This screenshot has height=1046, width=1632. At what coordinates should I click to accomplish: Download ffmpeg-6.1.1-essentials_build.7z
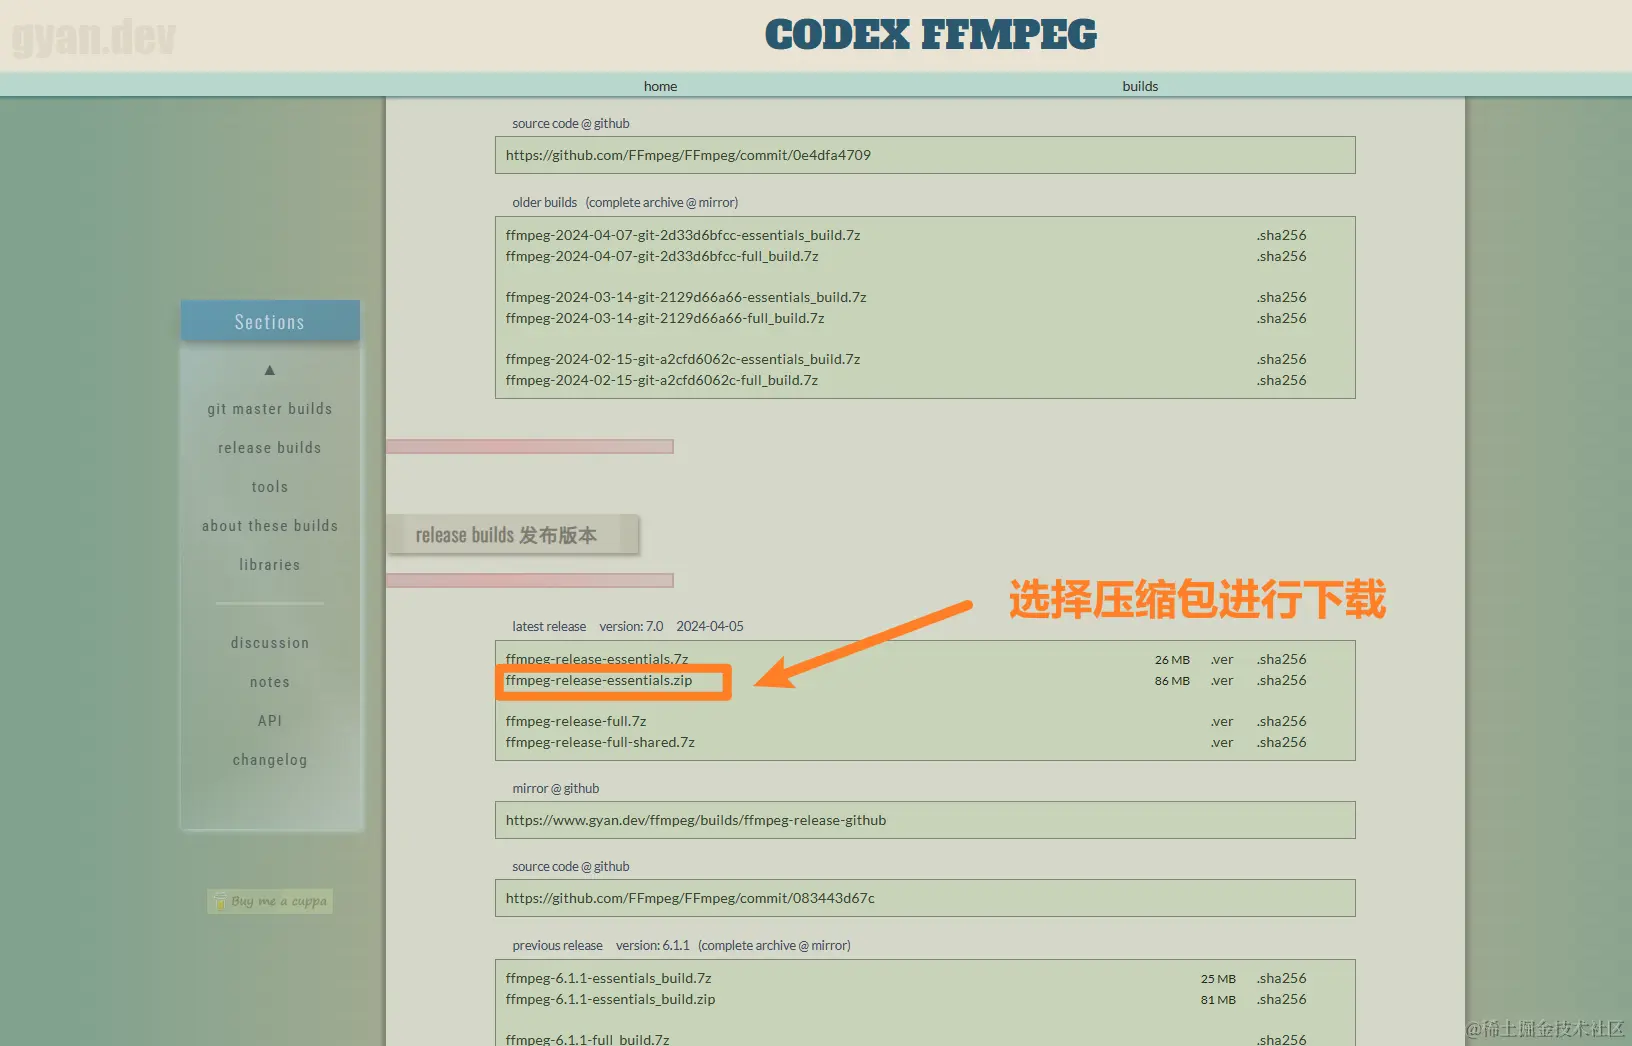point(609,978)
